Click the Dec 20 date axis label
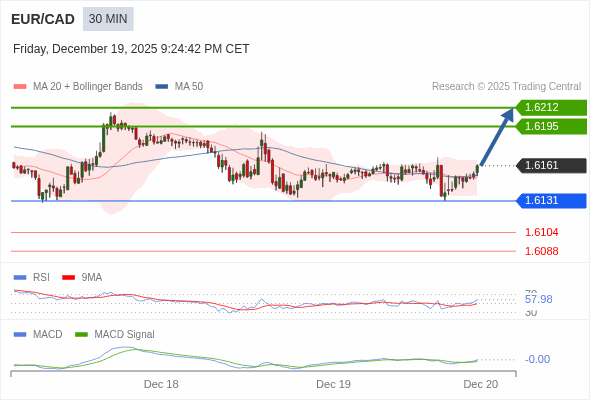 coord(481,384)
